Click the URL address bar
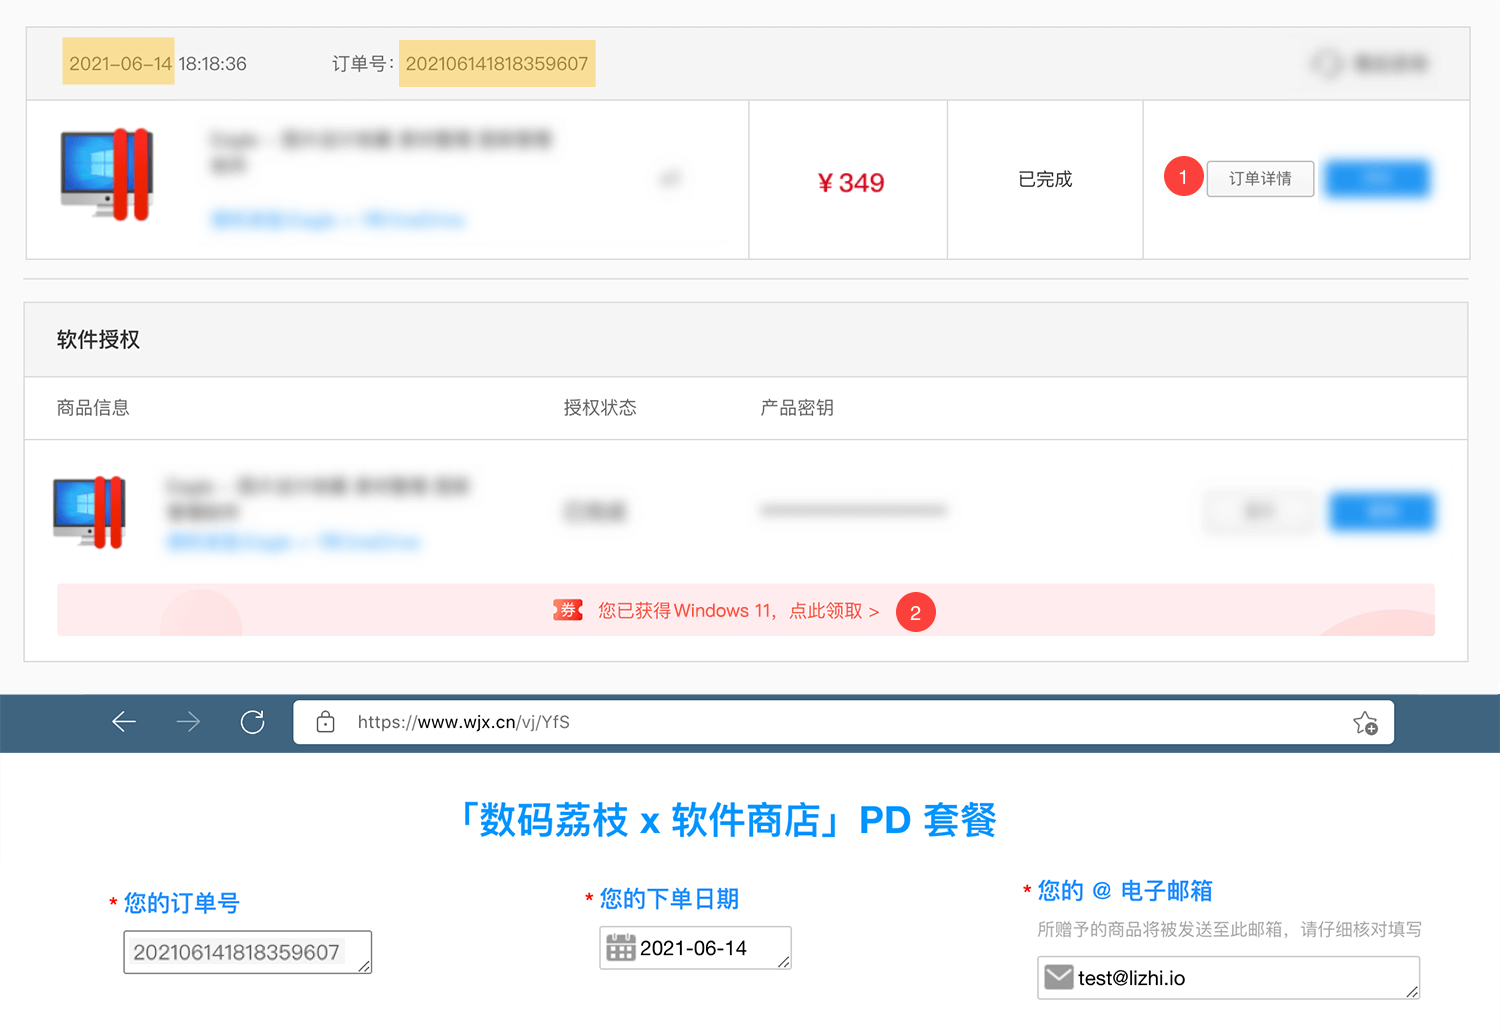The image size is (1500, 1033). tap(700, 722)
